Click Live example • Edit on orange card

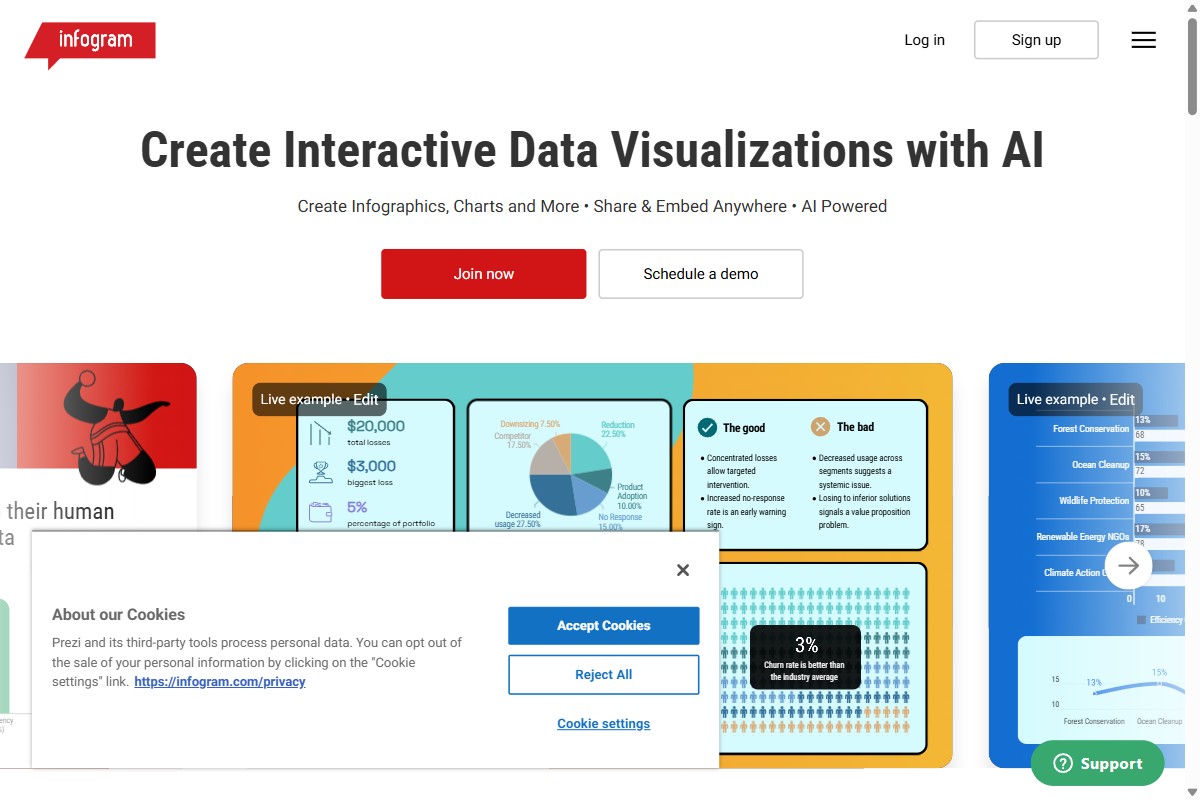tap(319, 399)
